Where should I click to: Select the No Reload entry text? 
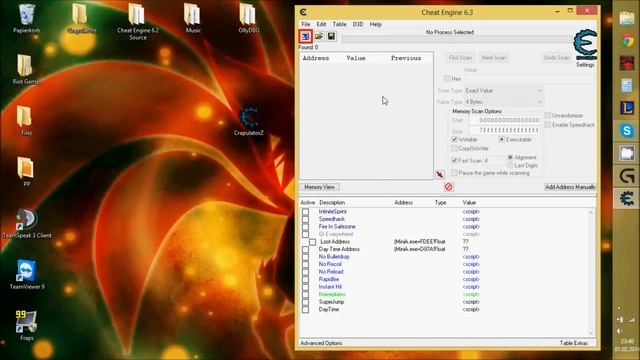point(331,272)
